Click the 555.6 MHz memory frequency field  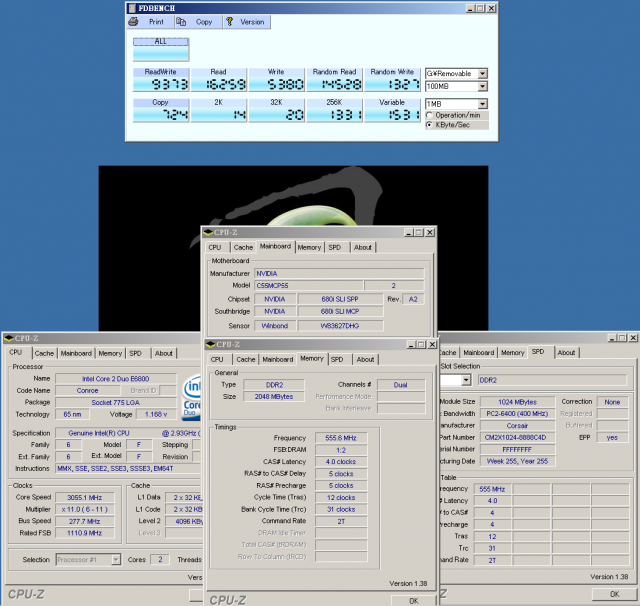tap(341, 438)
